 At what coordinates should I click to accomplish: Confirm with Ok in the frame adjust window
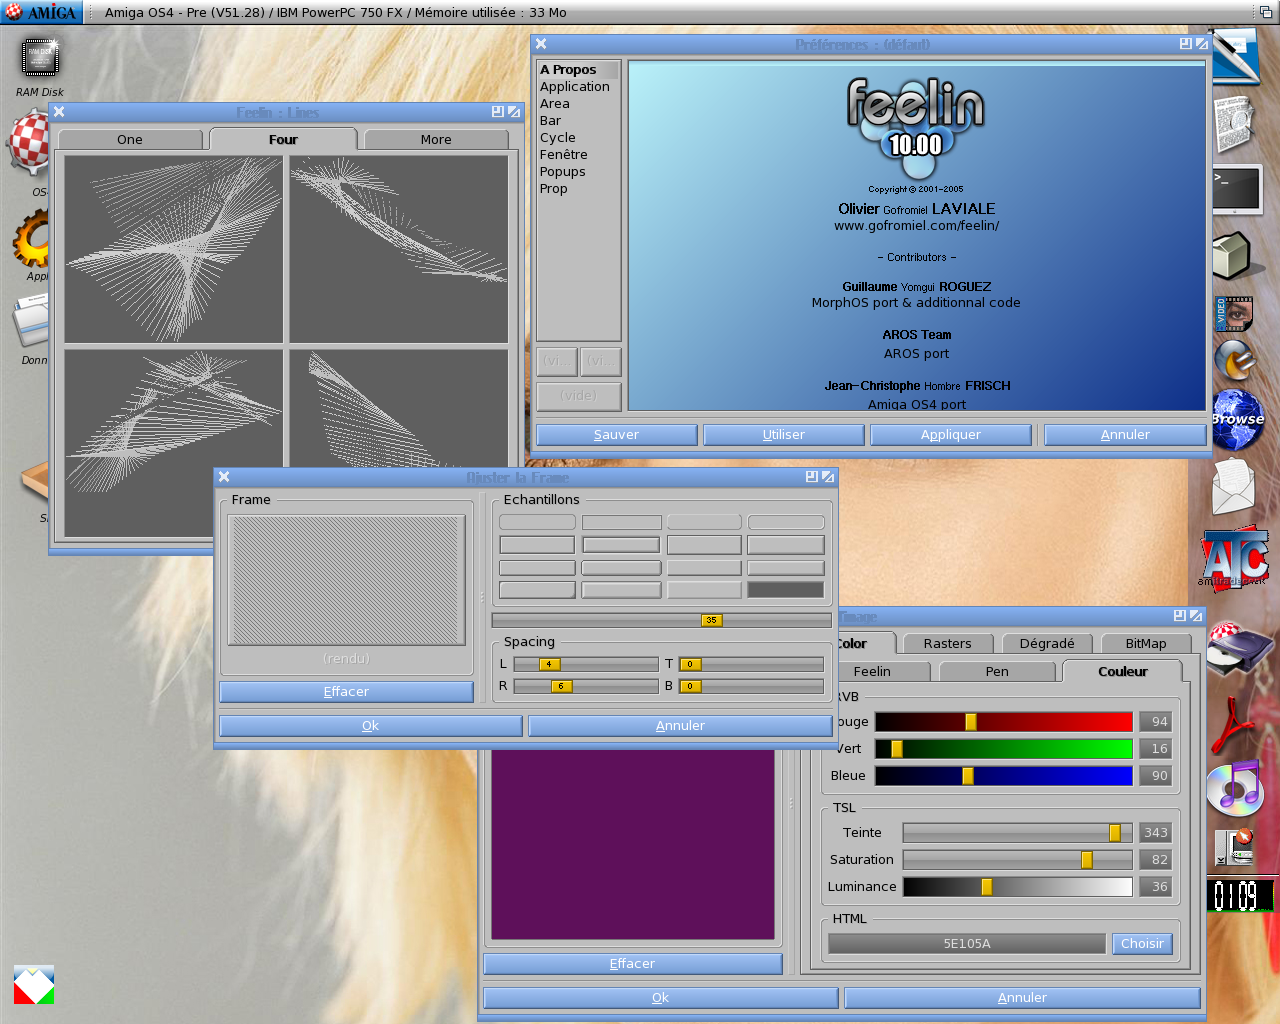tap(371, 726)
